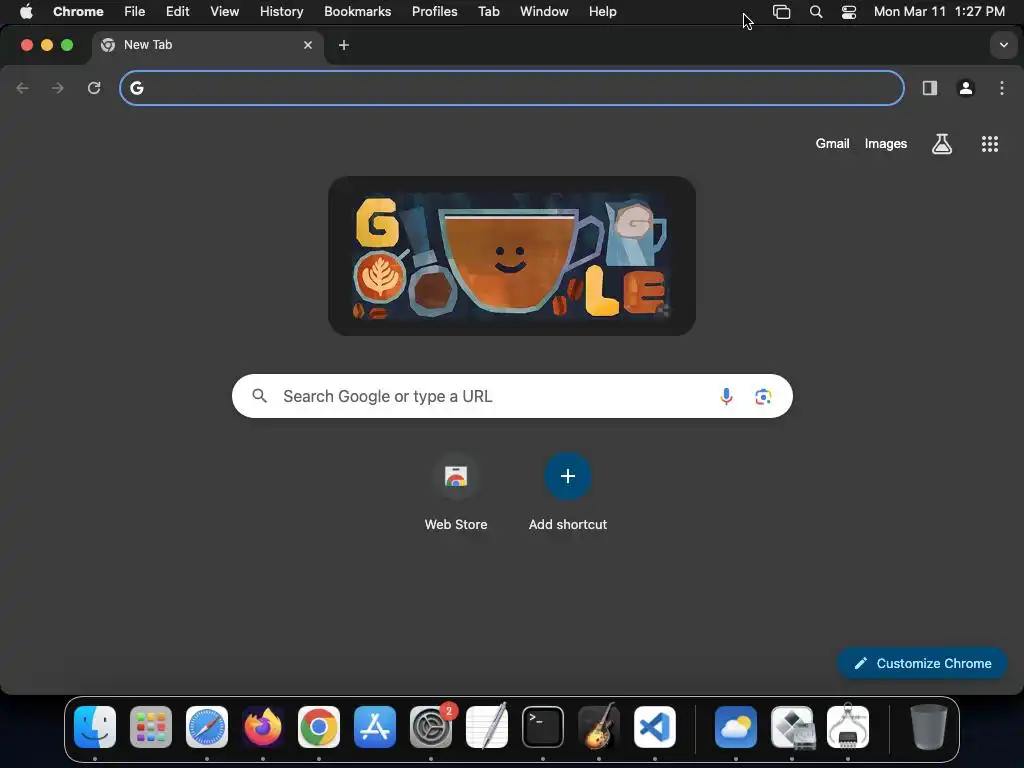The width and height of the screenshot is (1024, 768).
Task: Search by image with Google Lens icon
Action: click(763, 396)
